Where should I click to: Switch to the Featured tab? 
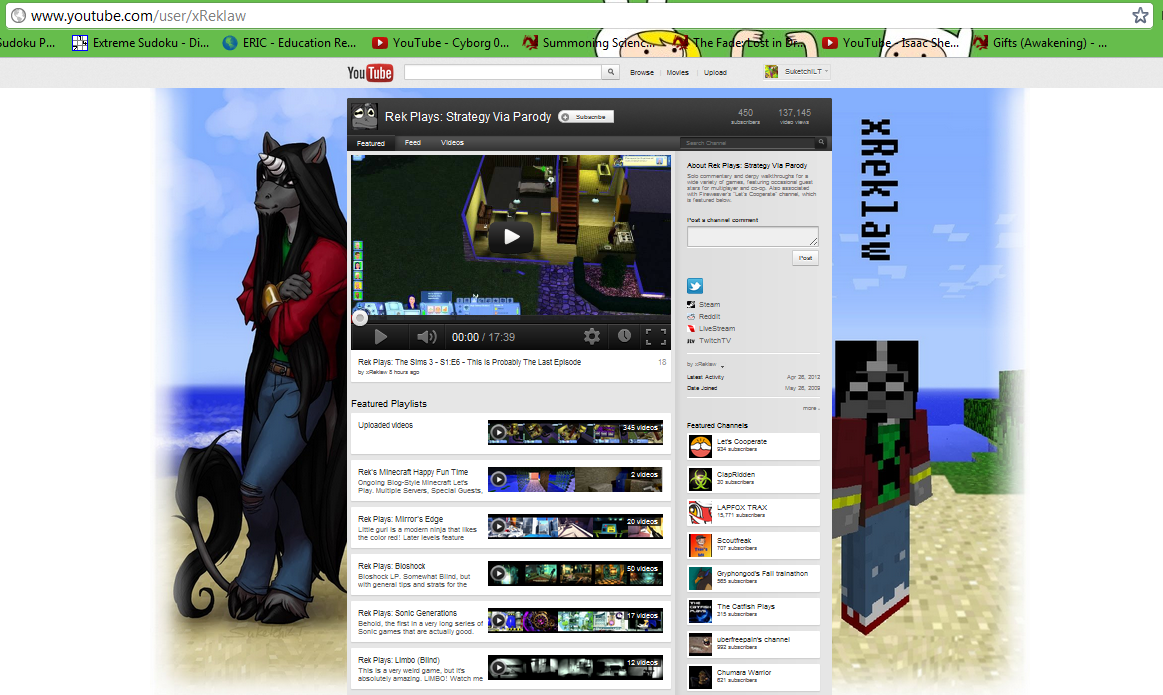371,143
